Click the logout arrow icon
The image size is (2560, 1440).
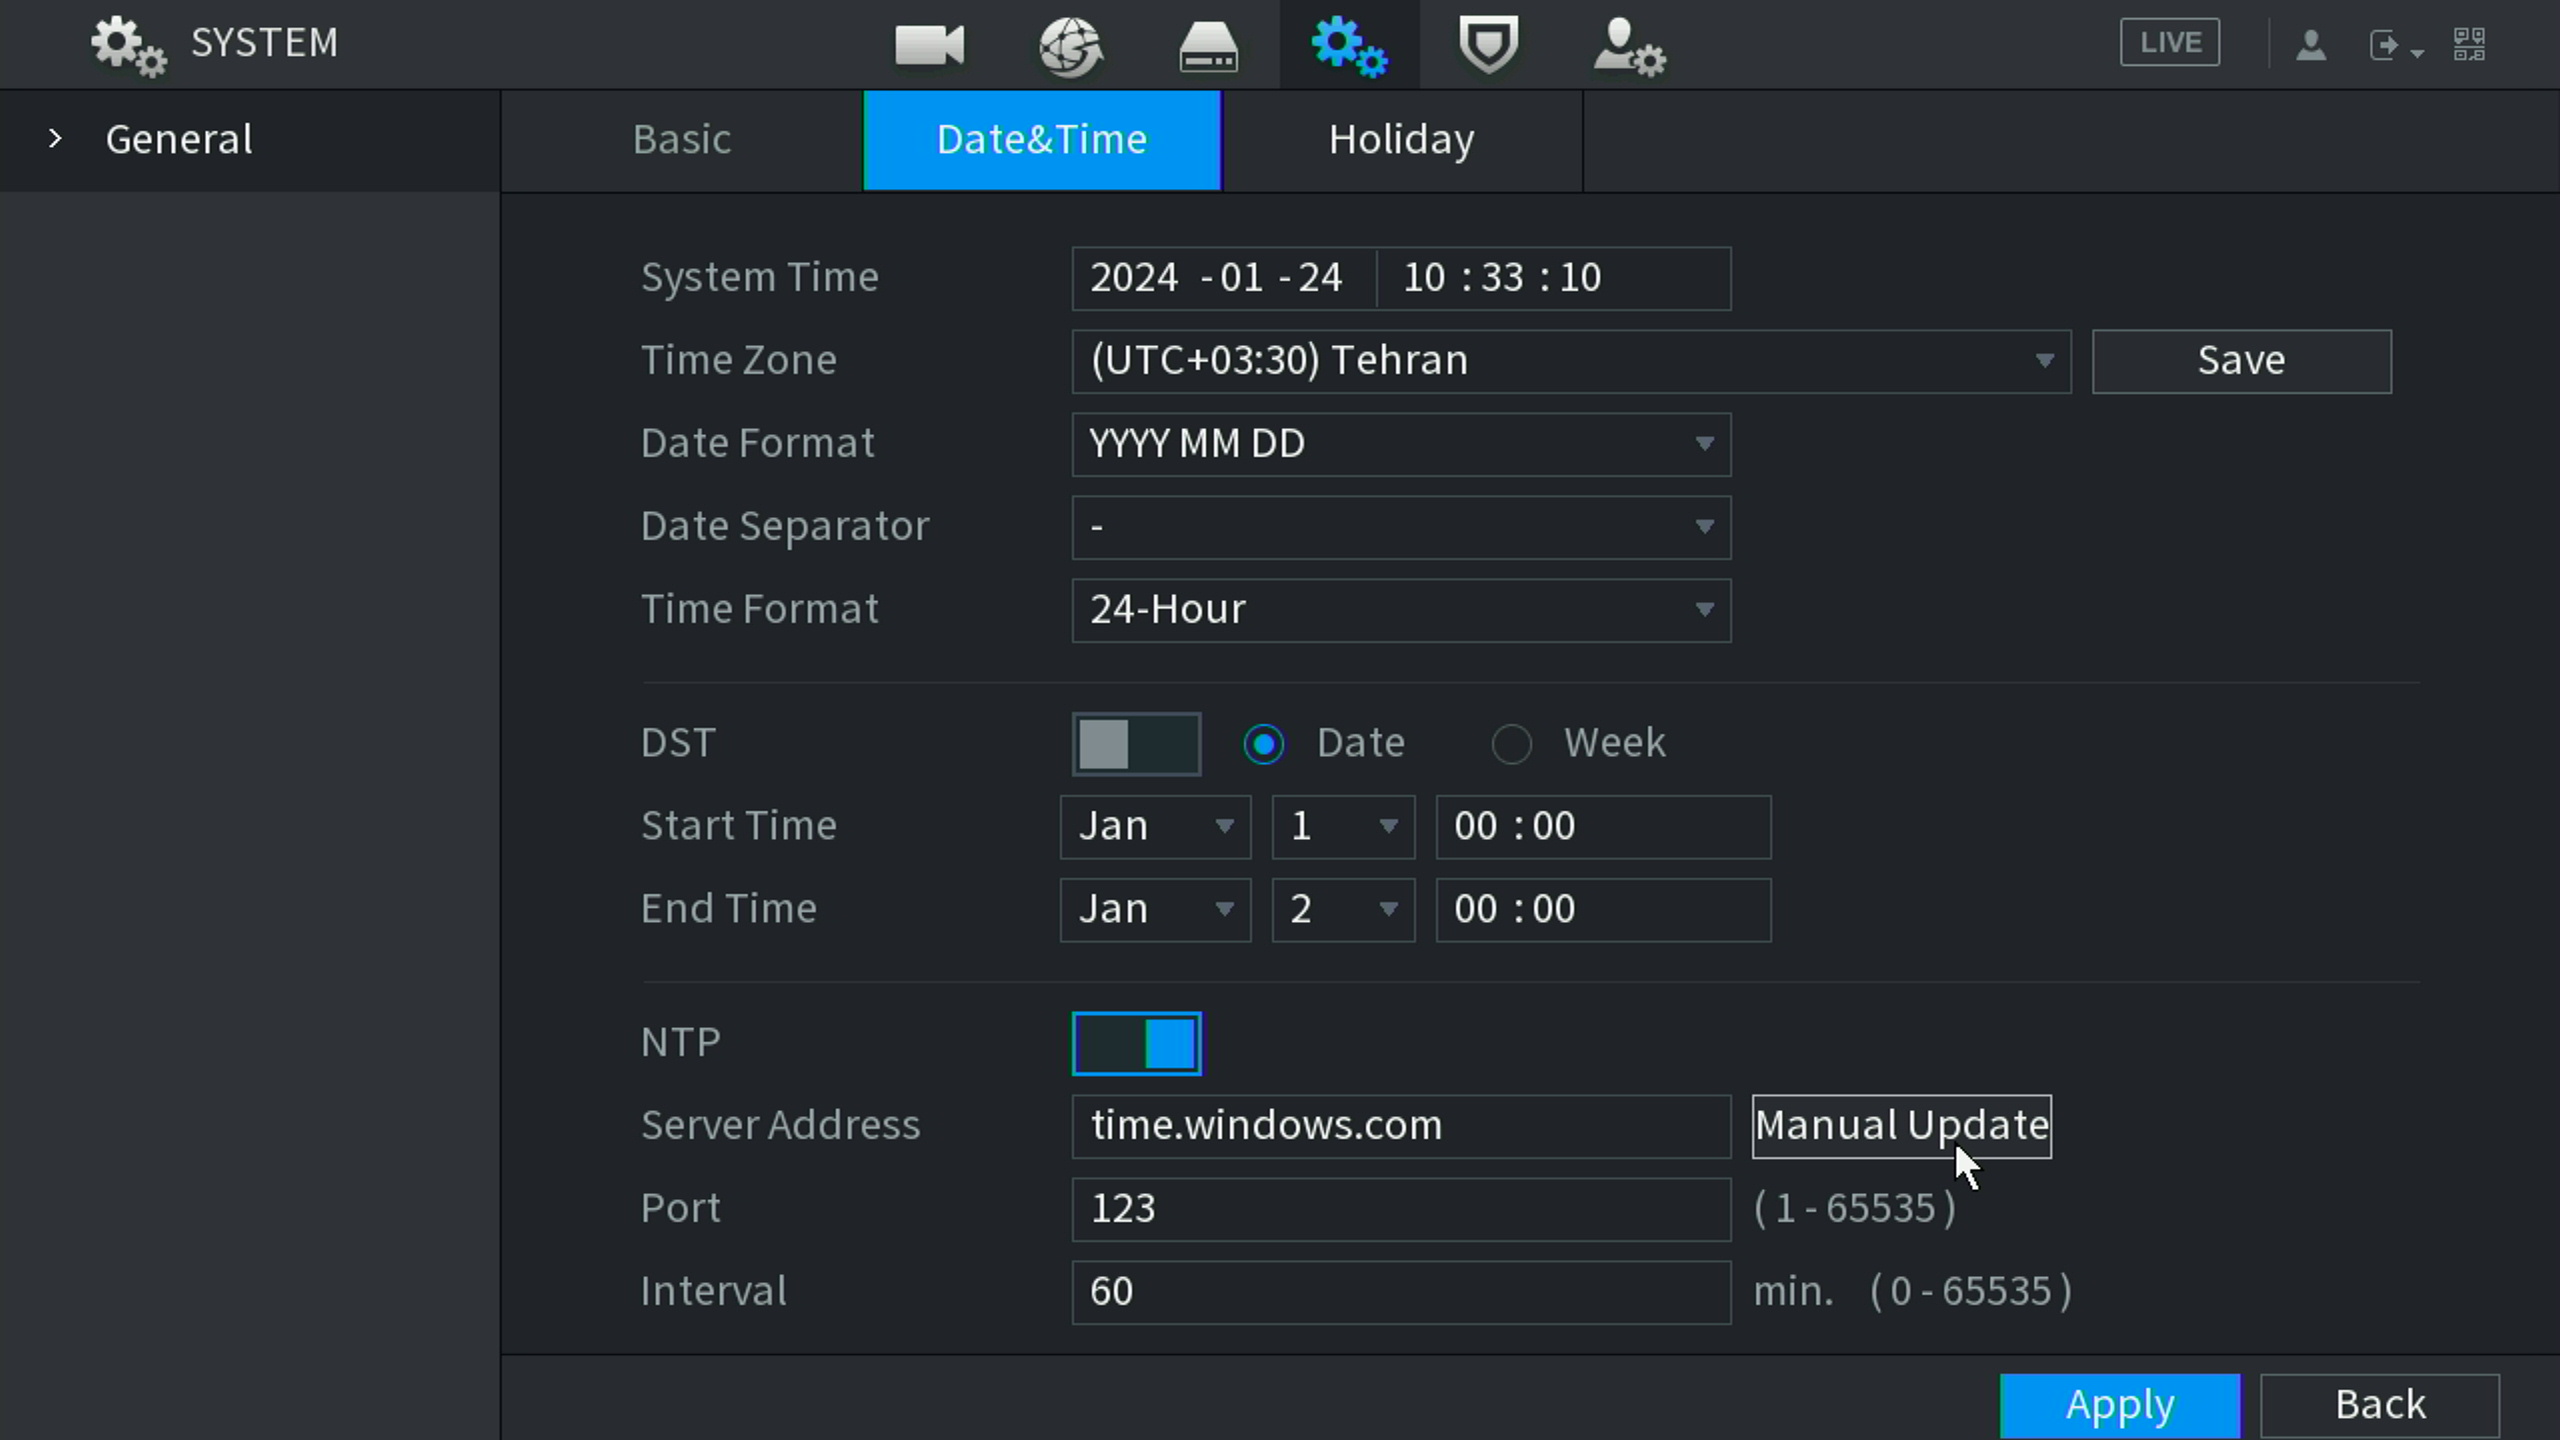(x=2385, y=45)
